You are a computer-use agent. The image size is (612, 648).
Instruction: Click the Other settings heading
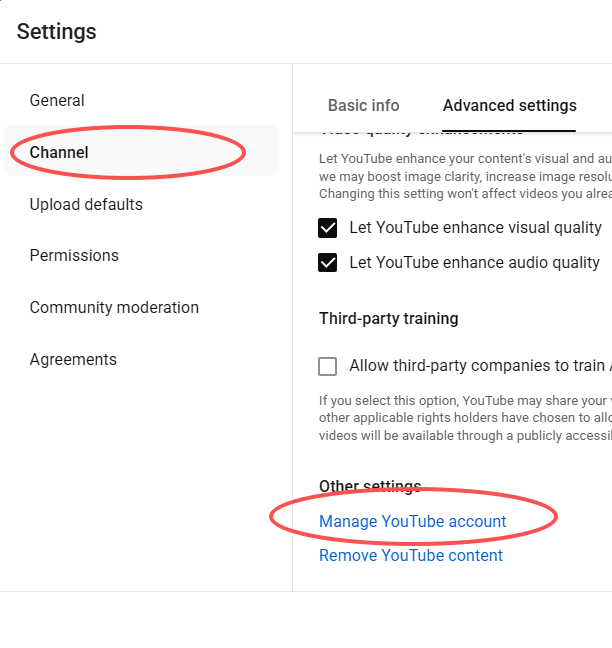coord(370,487)
